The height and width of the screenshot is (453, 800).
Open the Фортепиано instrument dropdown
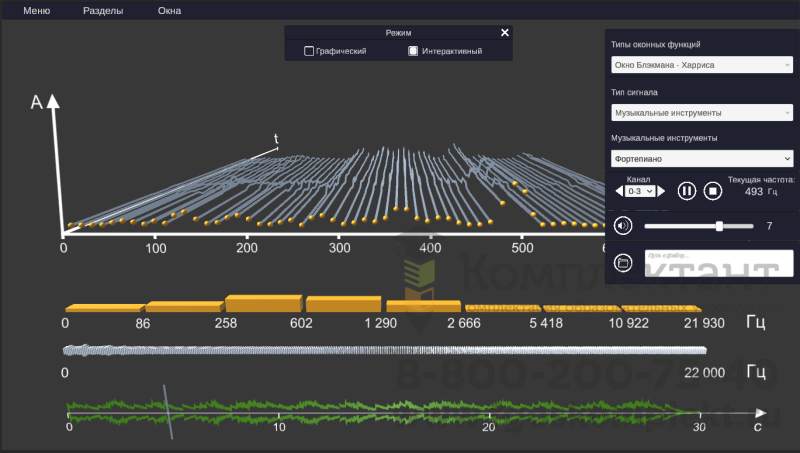click(x=701, y=158)
